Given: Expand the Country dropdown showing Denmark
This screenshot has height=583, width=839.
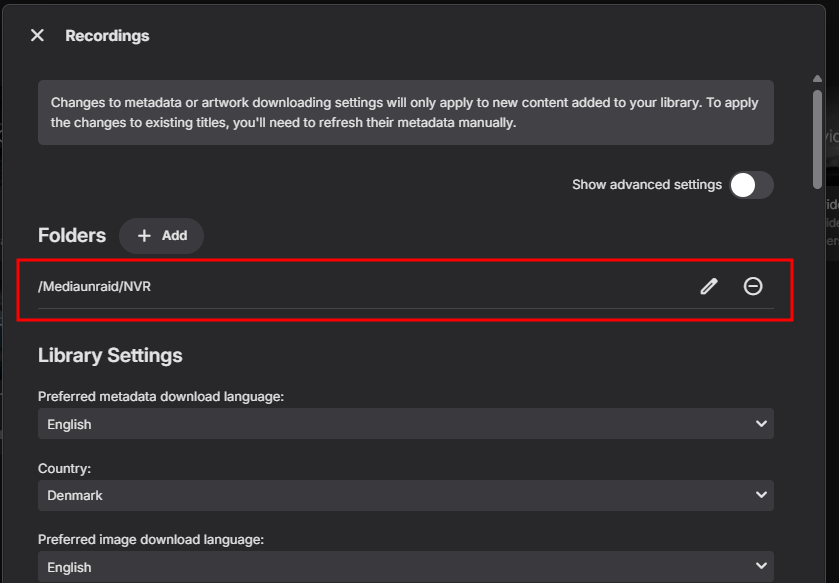Looking at the screenshot, I should pyautogui.click(x=405, y=495).
